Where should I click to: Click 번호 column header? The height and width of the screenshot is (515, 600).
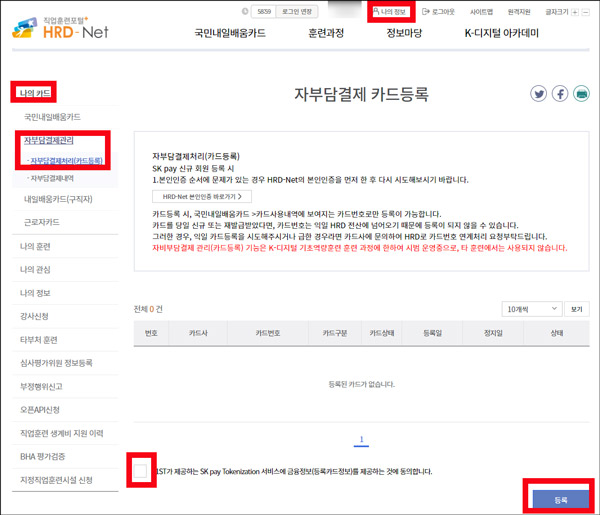[x=151, y=333]
